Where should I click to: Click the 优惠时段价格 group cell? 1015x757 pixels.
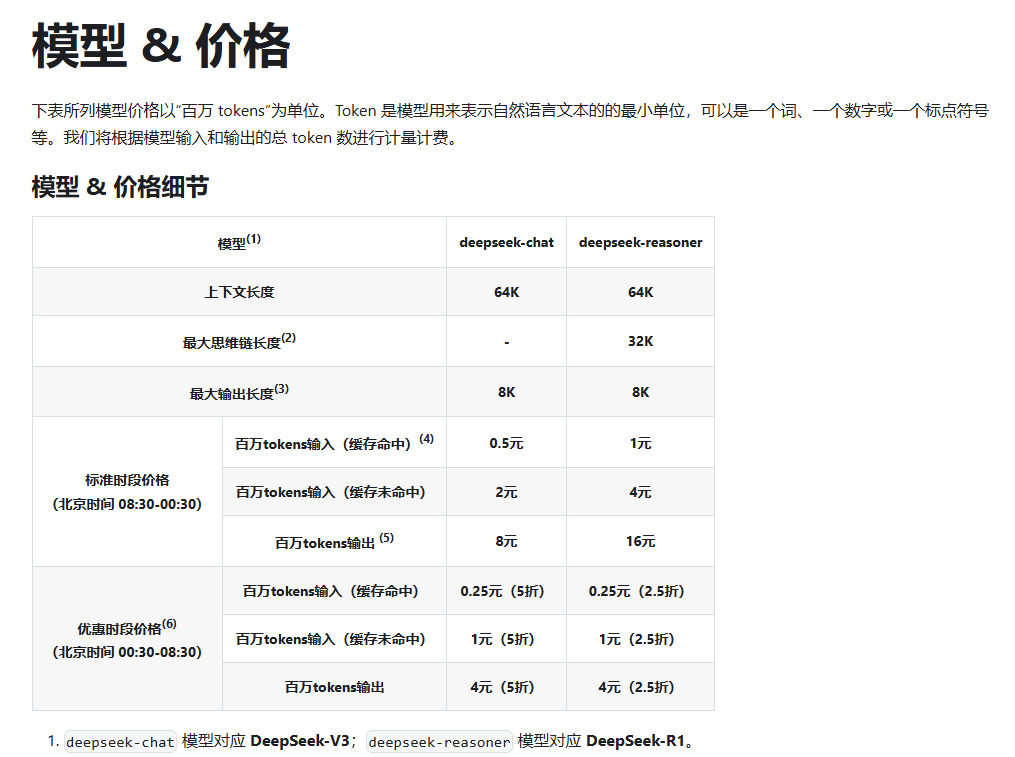tap(127, 638)
